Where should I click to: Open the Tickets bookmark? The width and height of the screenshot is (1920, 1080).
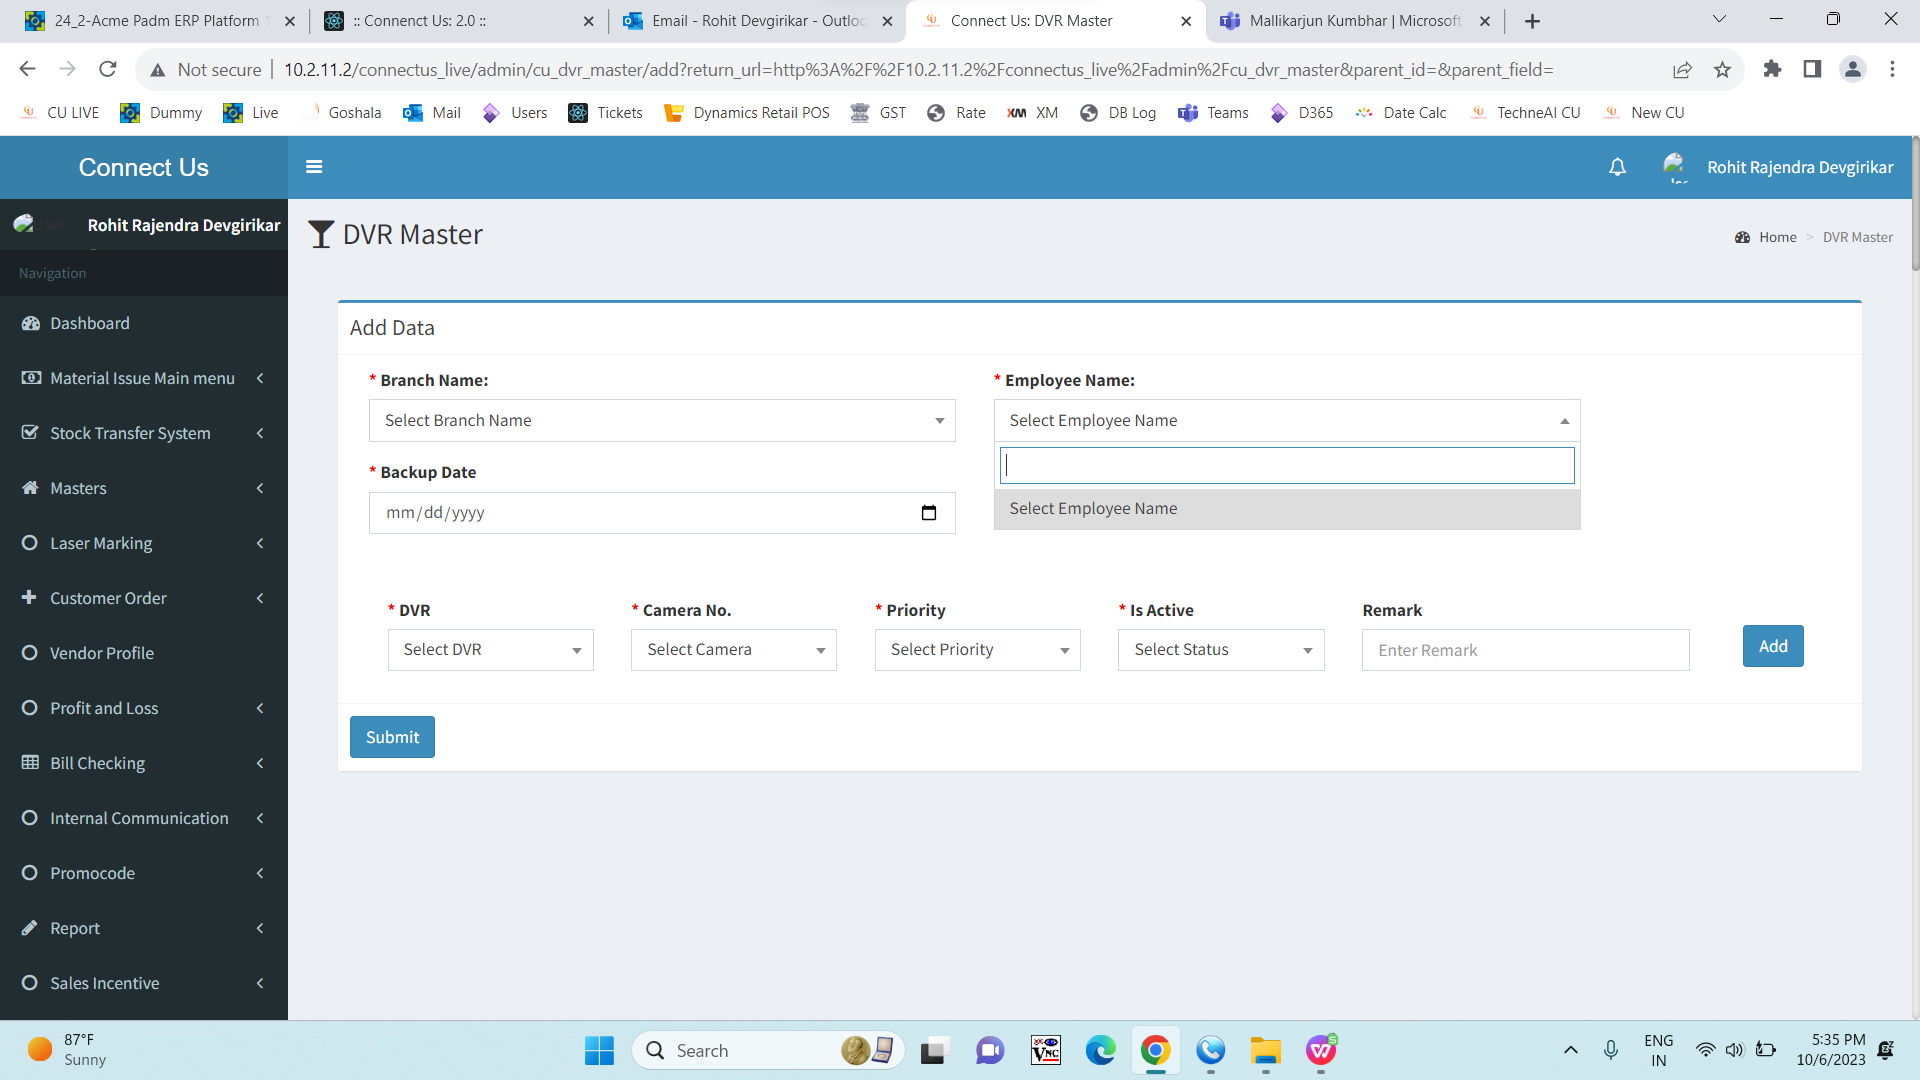pyautogui.click(x=605, y=113)
